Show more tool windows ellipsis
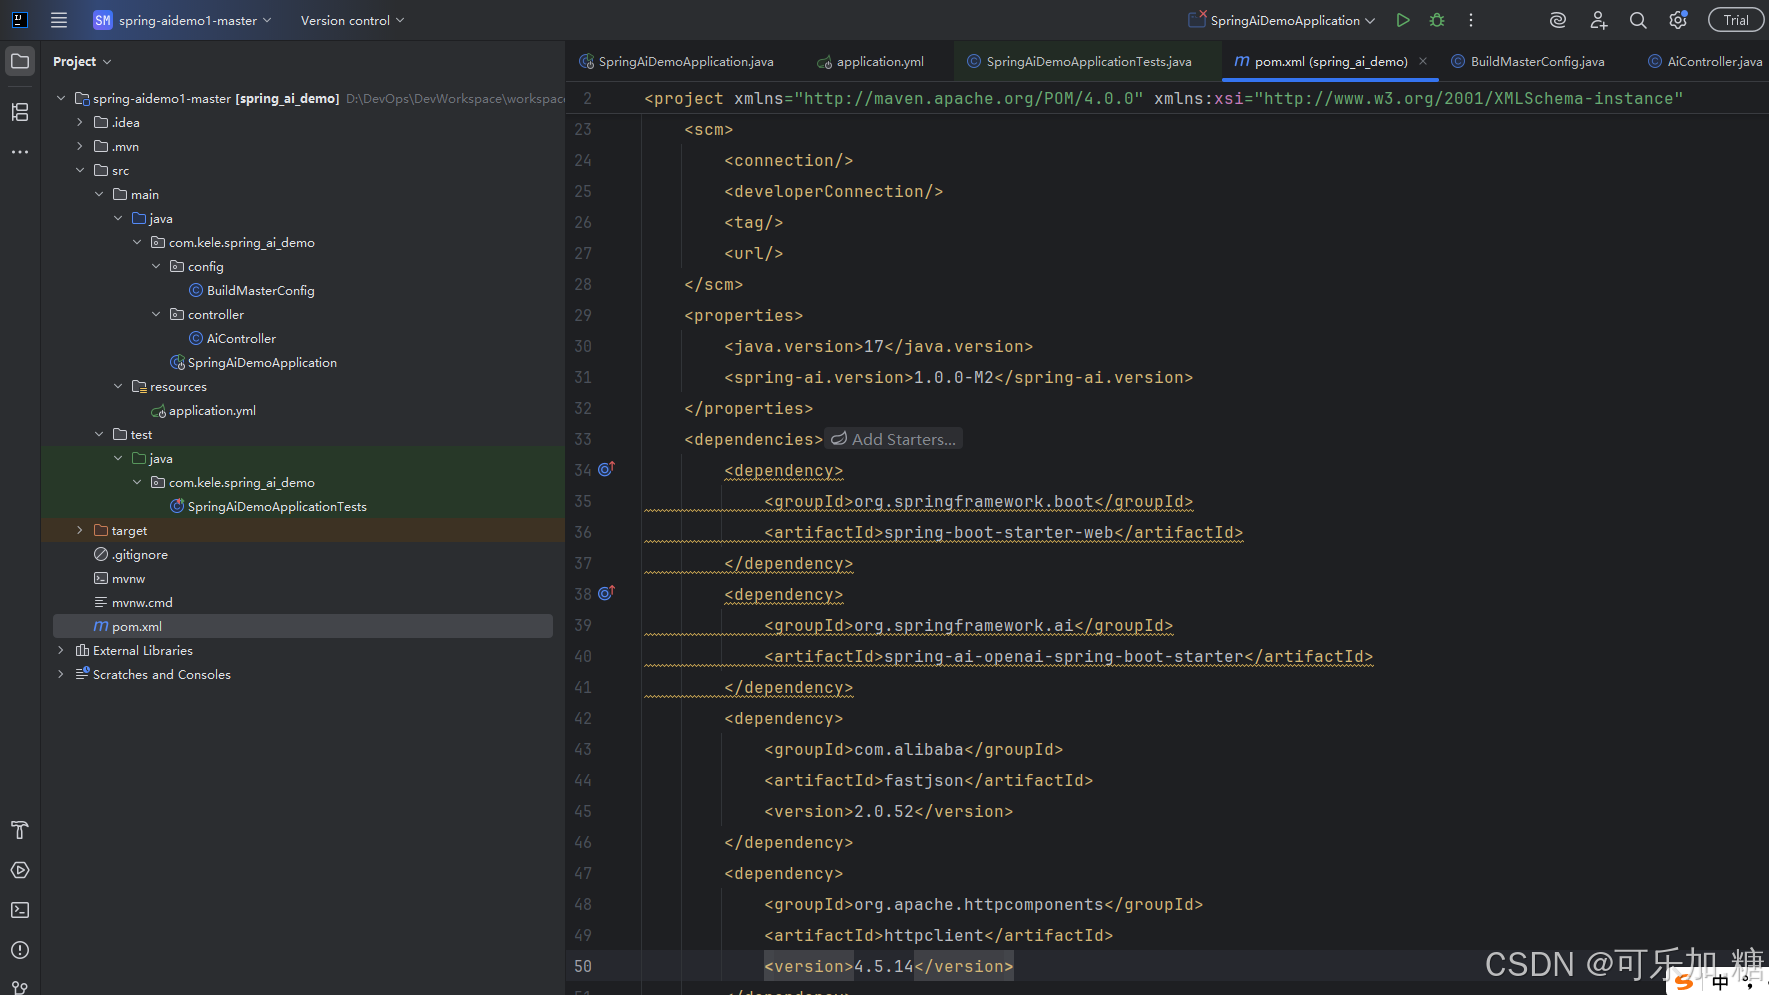The width and height of the screenshot is (1769, 995). tap(20, 152)
